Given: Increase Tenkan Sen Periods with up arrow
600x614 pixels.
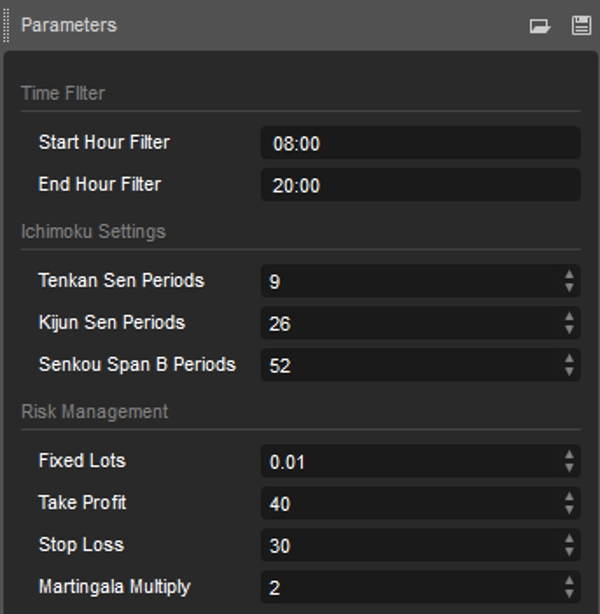Looking at the screenshot, I should click(x=569, y=275).
